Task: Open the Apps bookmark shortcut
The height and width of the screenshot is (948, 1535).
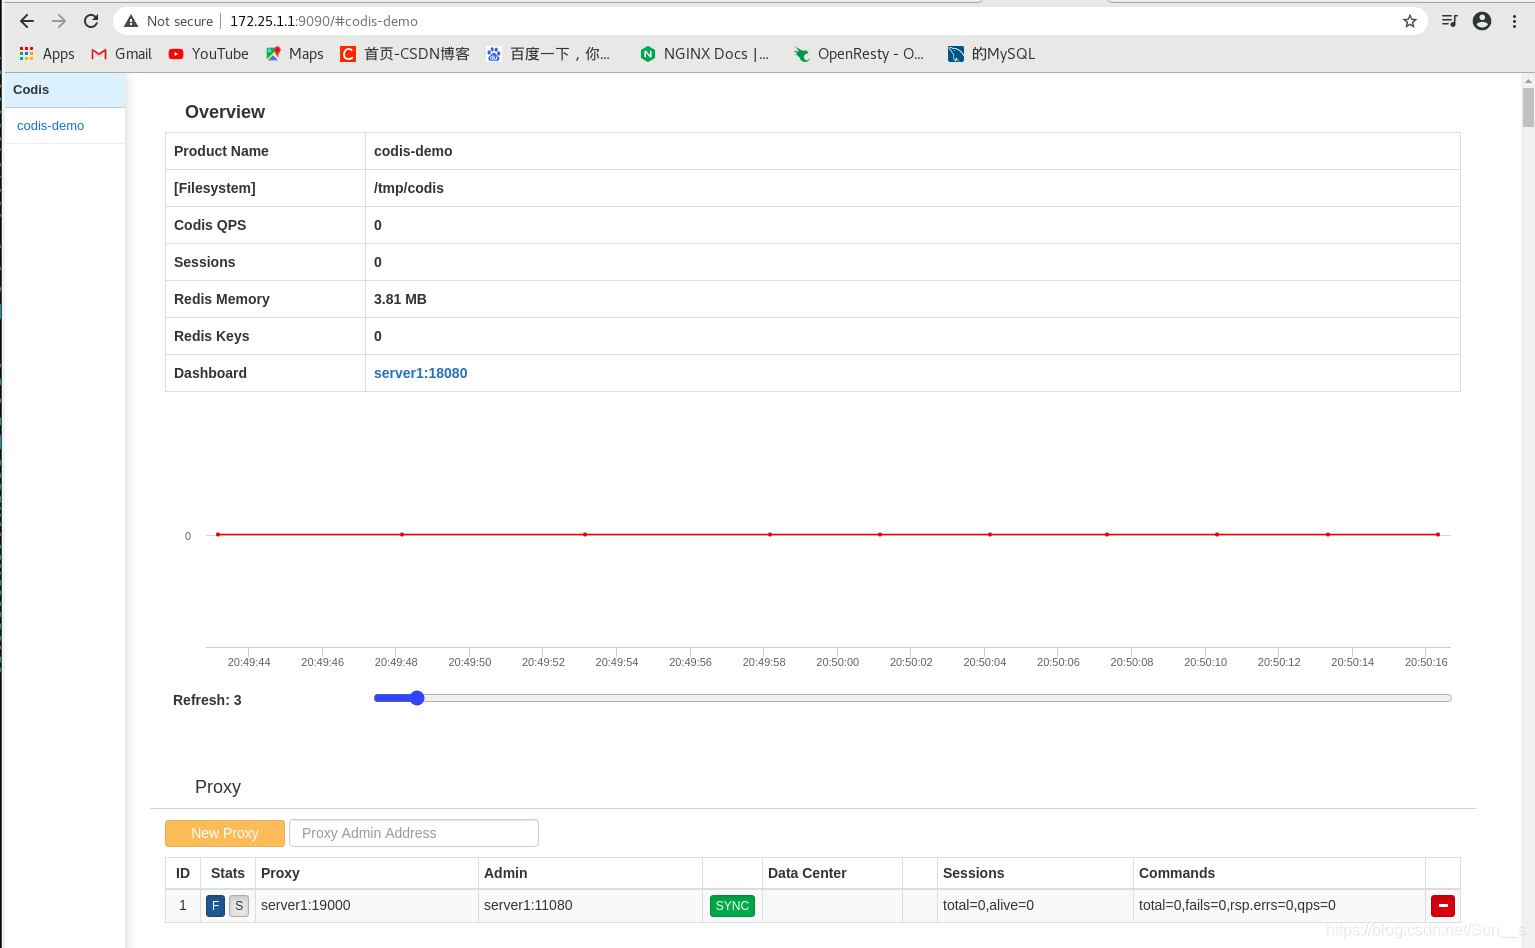Action: coord(47,54)
